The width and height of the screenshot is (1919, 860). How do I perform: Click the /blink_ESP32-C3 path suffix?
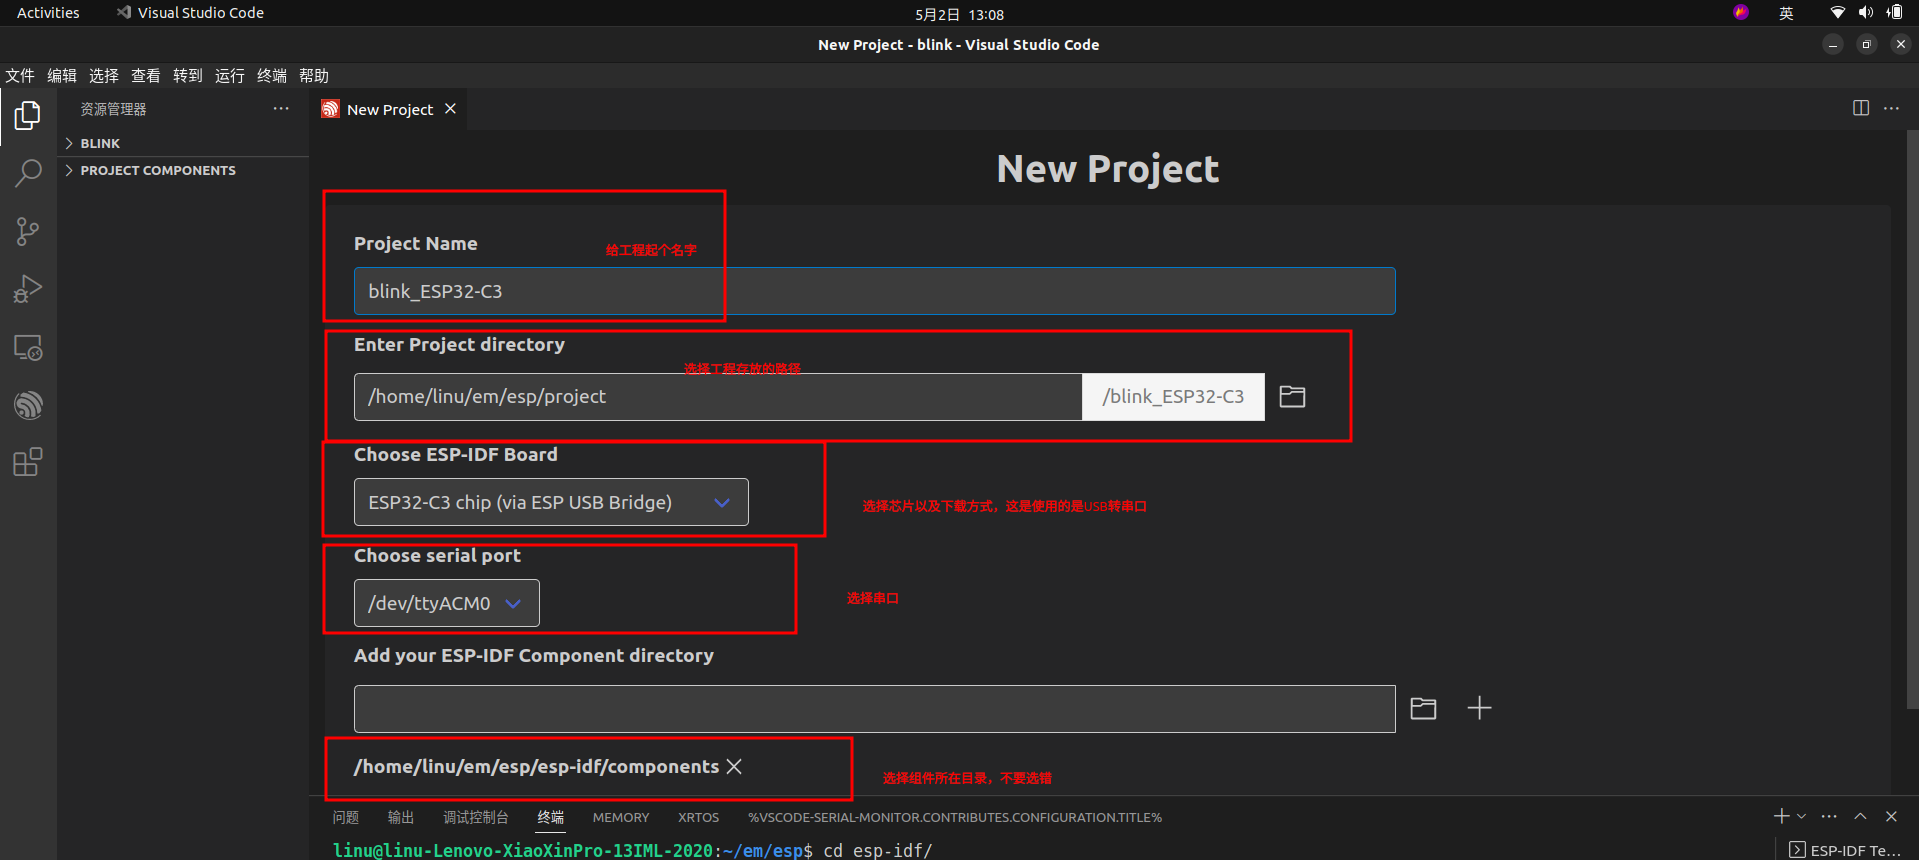coord(1173,397)
